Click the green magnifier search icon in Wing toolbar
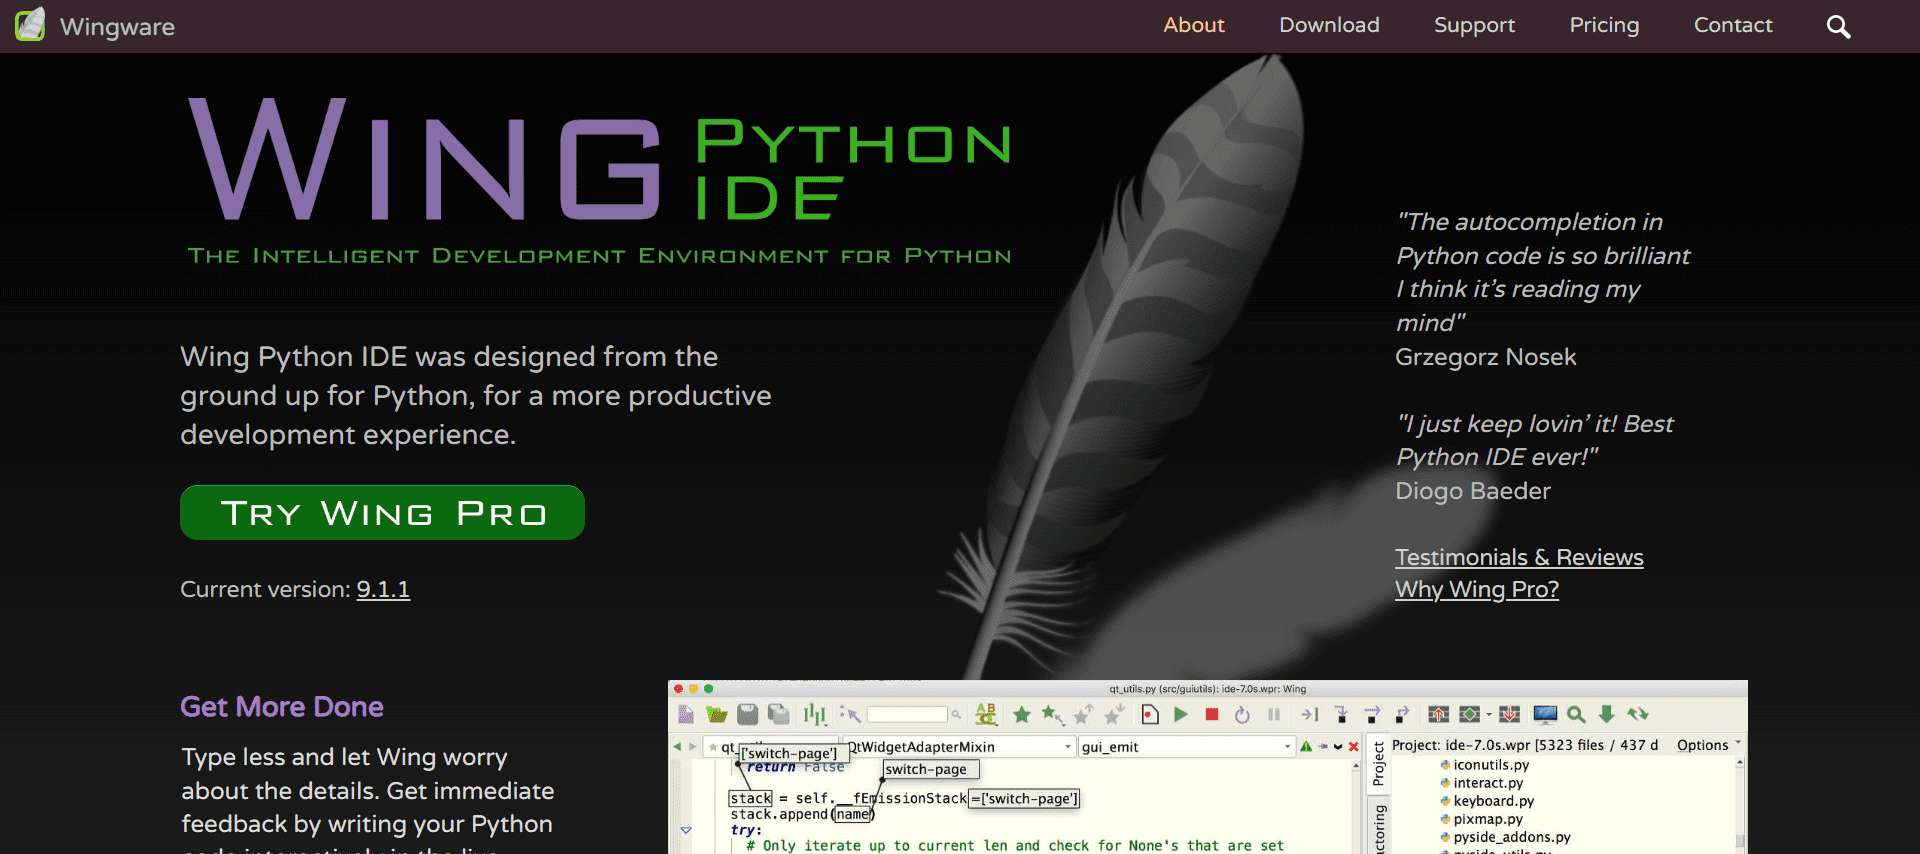 pyautogui.click(x=1576, y=714)
